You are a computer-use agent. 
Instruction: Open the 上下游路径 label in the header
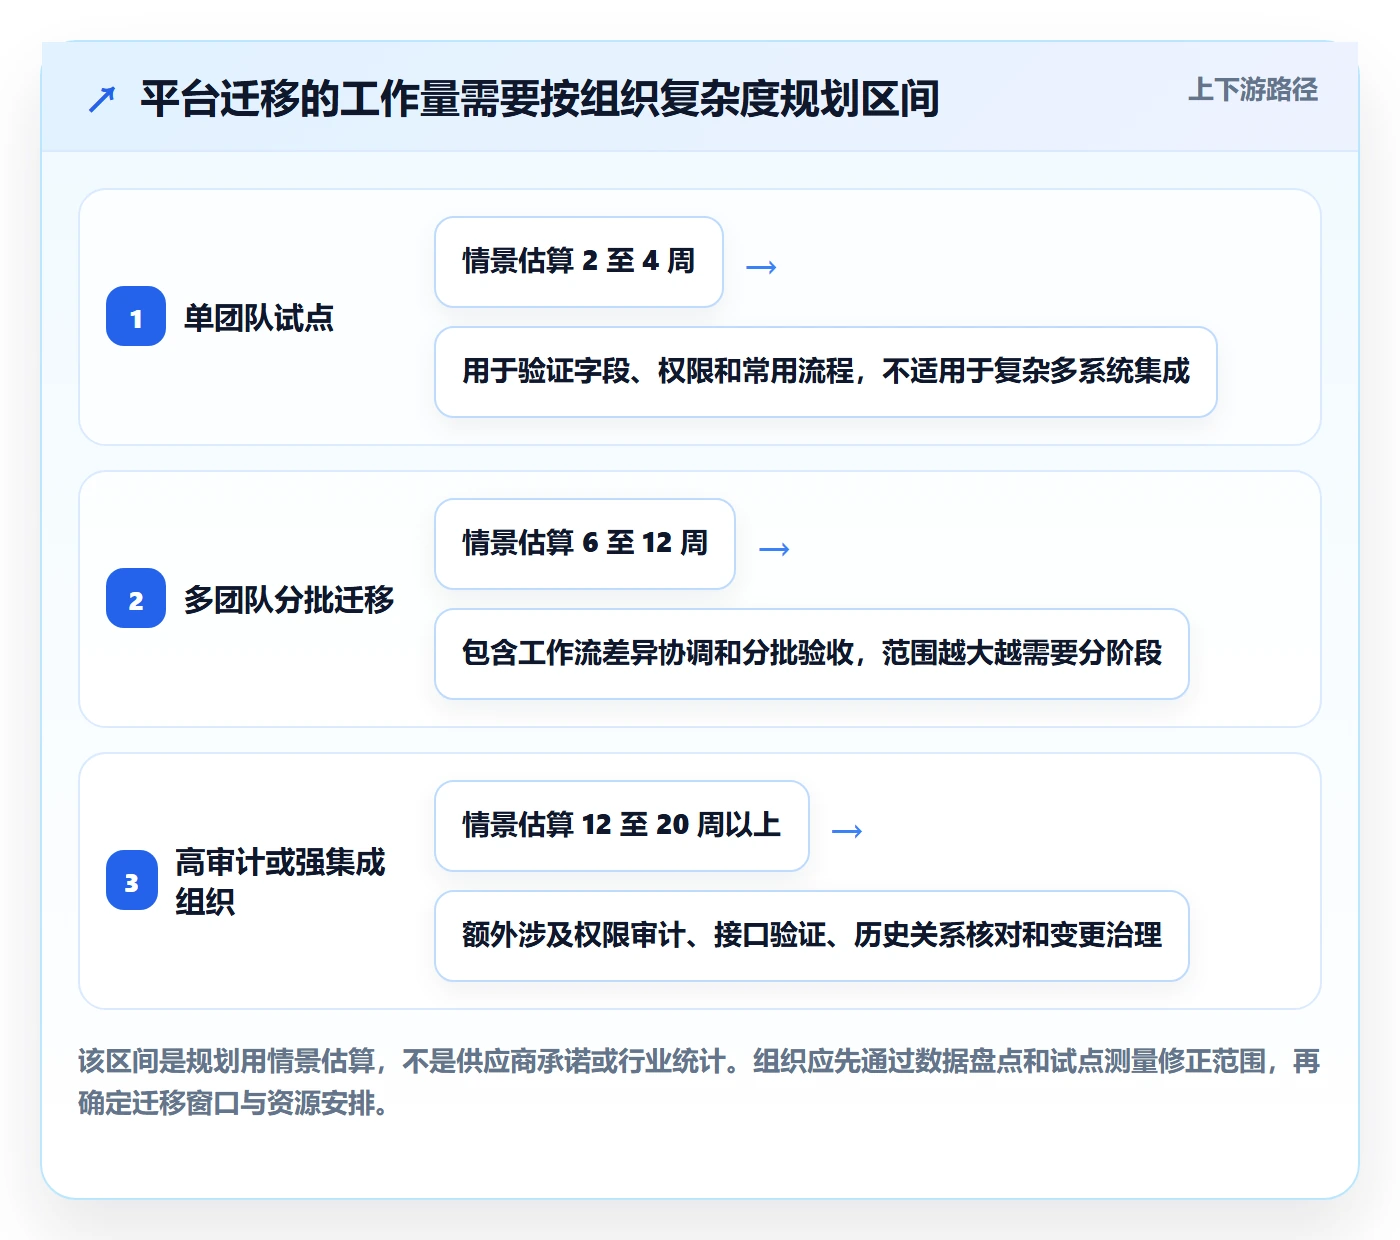pyautogui.click(x=1253, y=90)
